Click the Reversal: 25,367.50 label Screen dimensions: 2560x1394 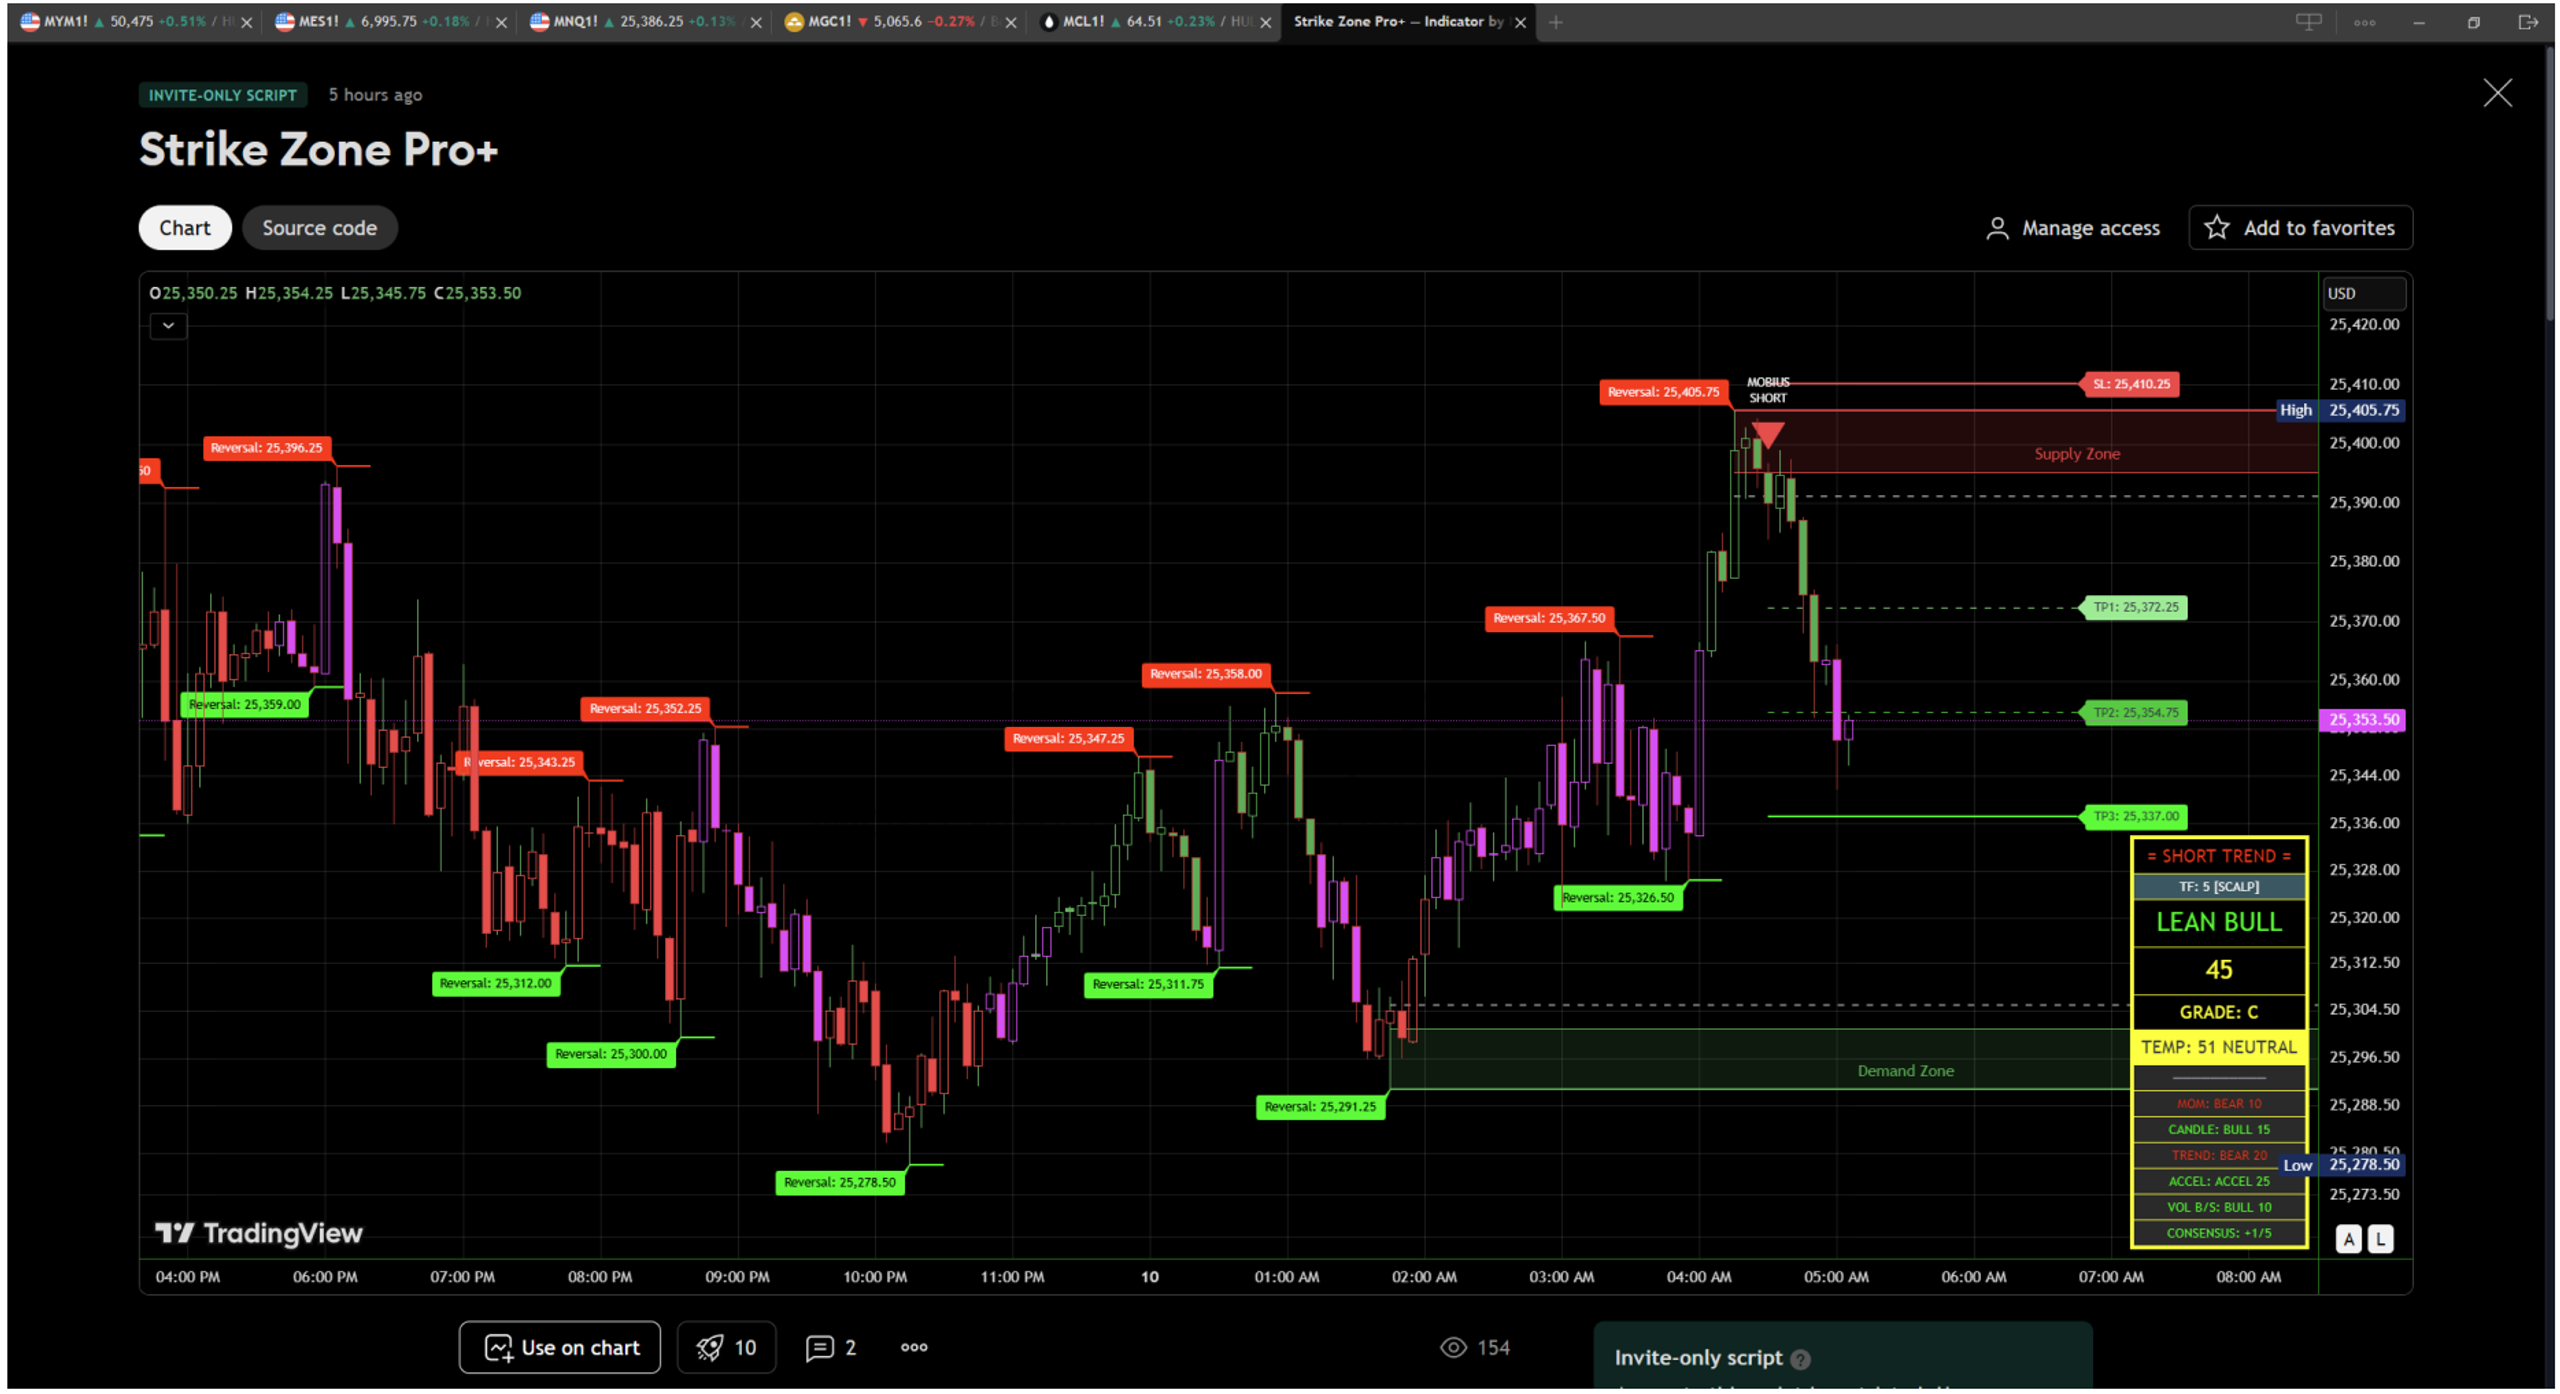tap(1549, 618)
